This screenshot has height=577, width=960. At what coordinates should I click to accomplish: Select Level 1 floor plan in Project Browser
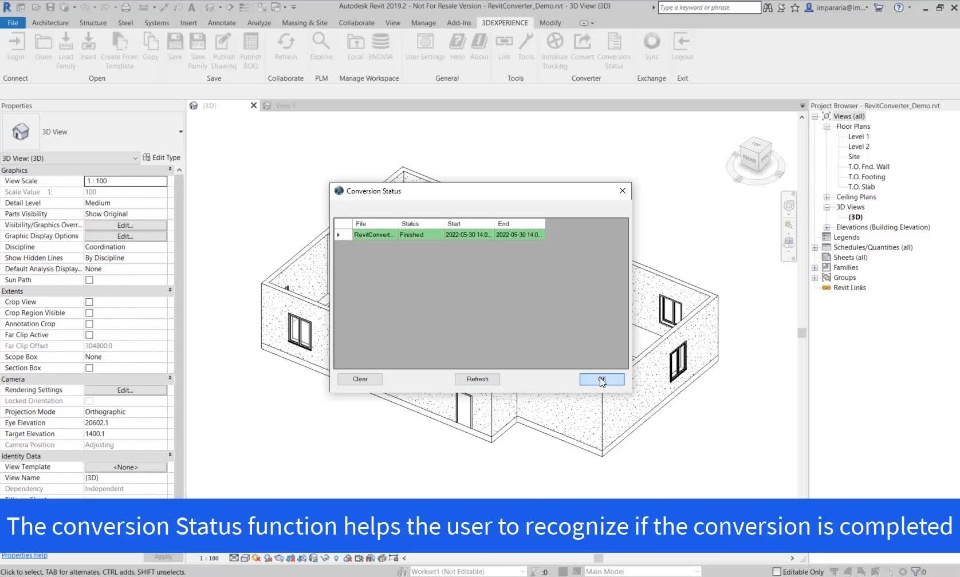click(x=858, y=137)
